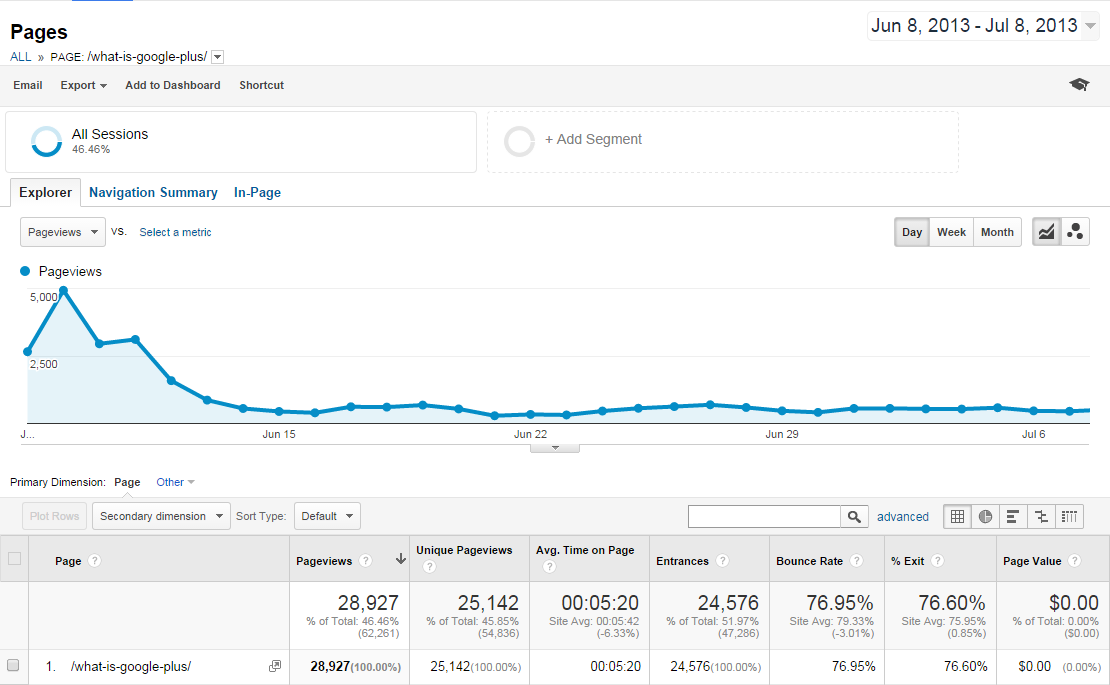Viewport: 1110px width, 685px height.
Task: Open the page path dropdown arrow
Action: point(218,57)
